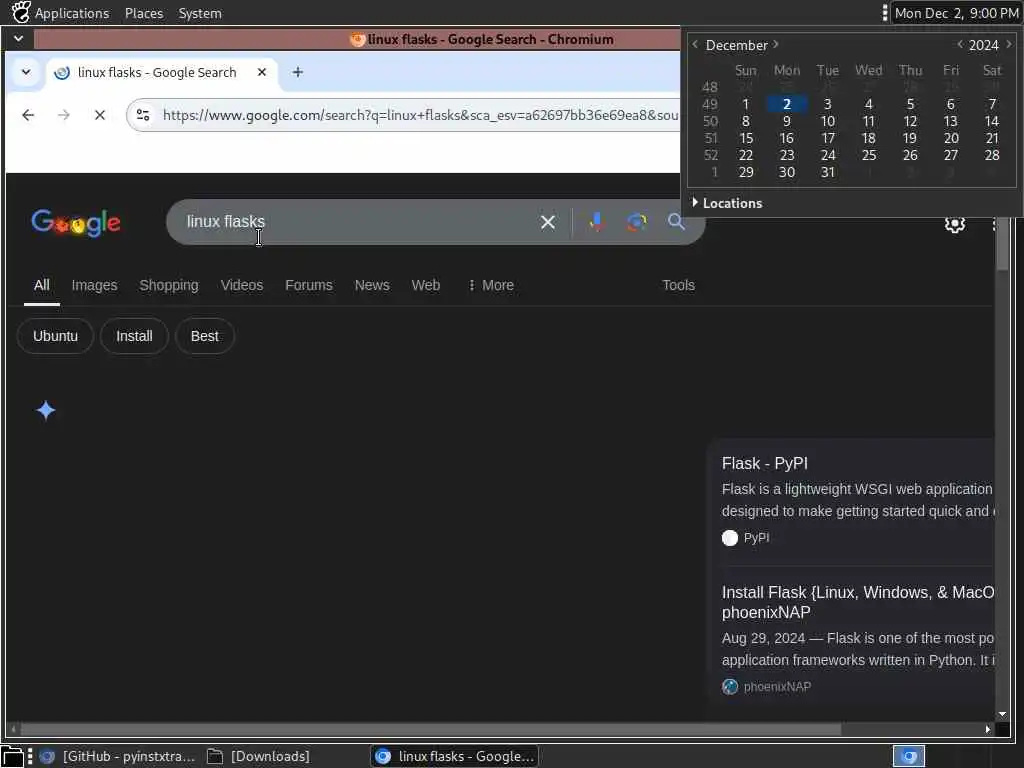Click linux flasks Google taskbar entry

(455, 756)
